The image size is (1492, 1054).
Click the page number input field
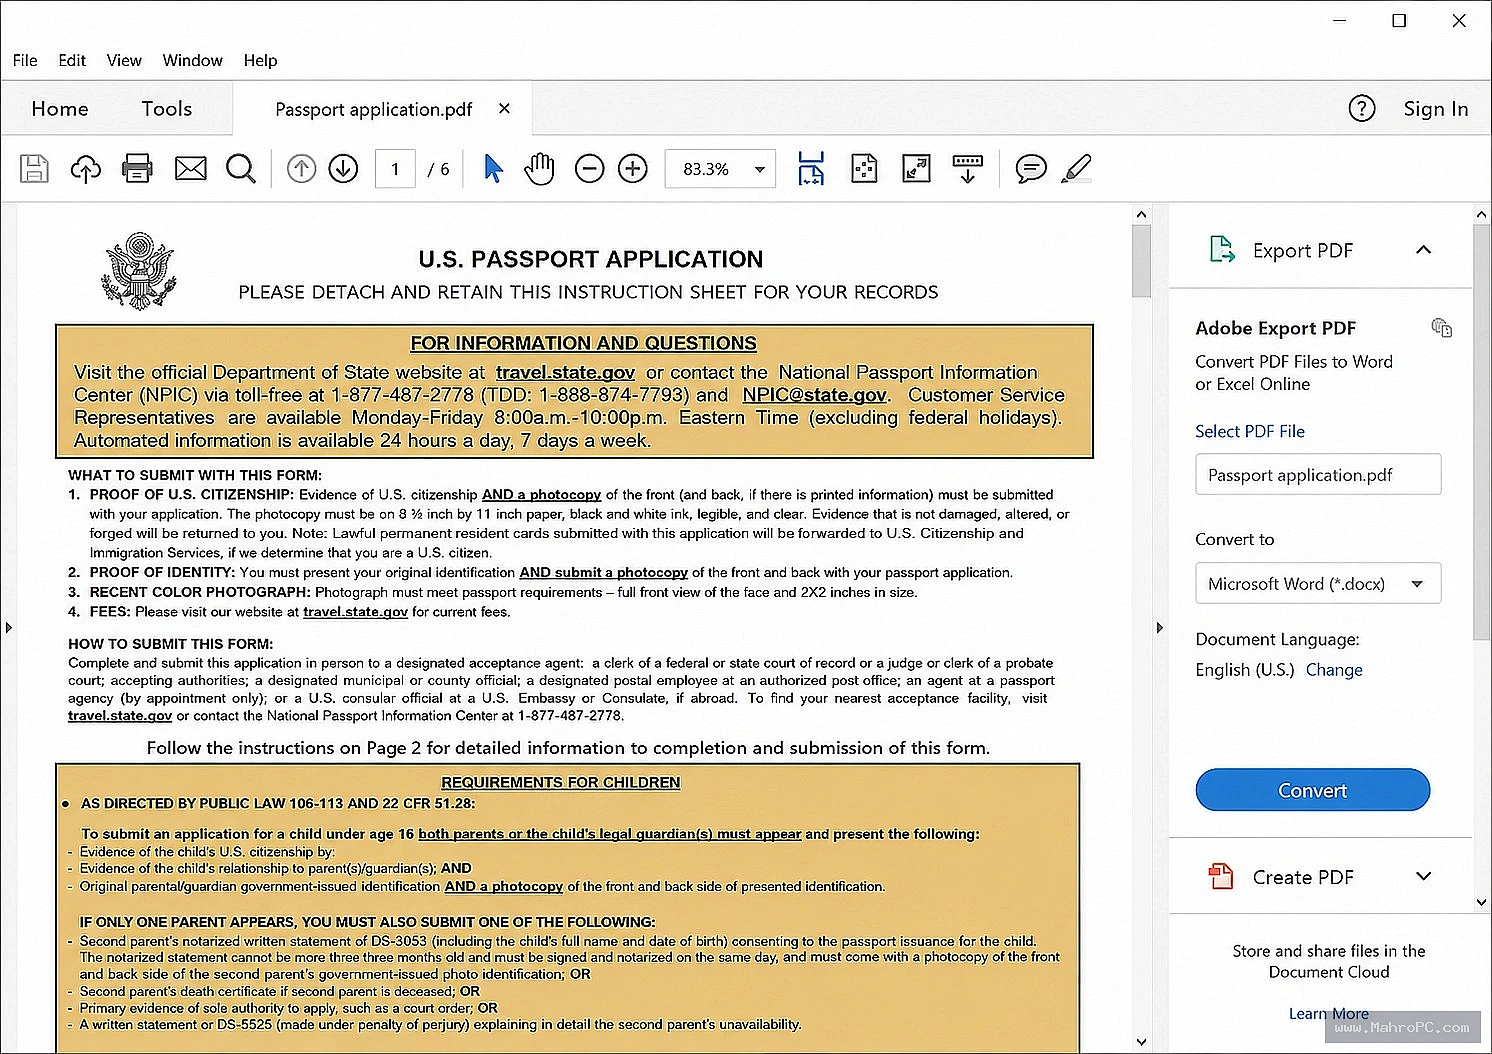[395, 169]
